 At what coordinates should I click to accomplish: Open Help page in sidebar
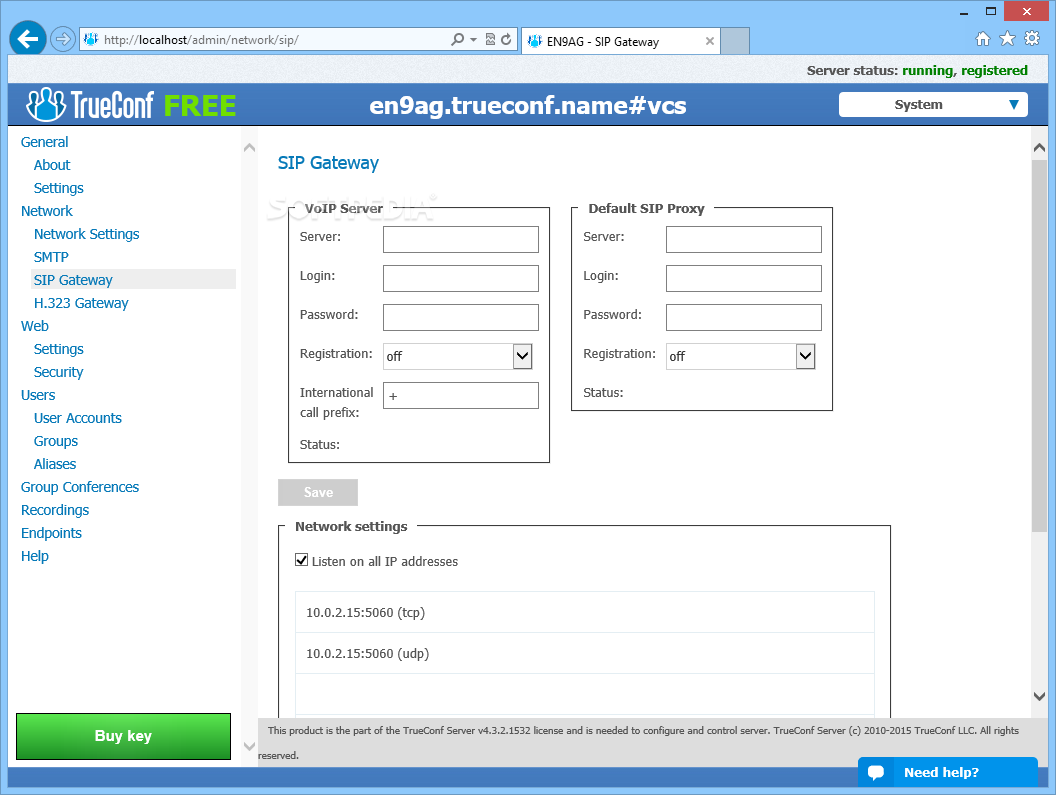pos(34,556)
